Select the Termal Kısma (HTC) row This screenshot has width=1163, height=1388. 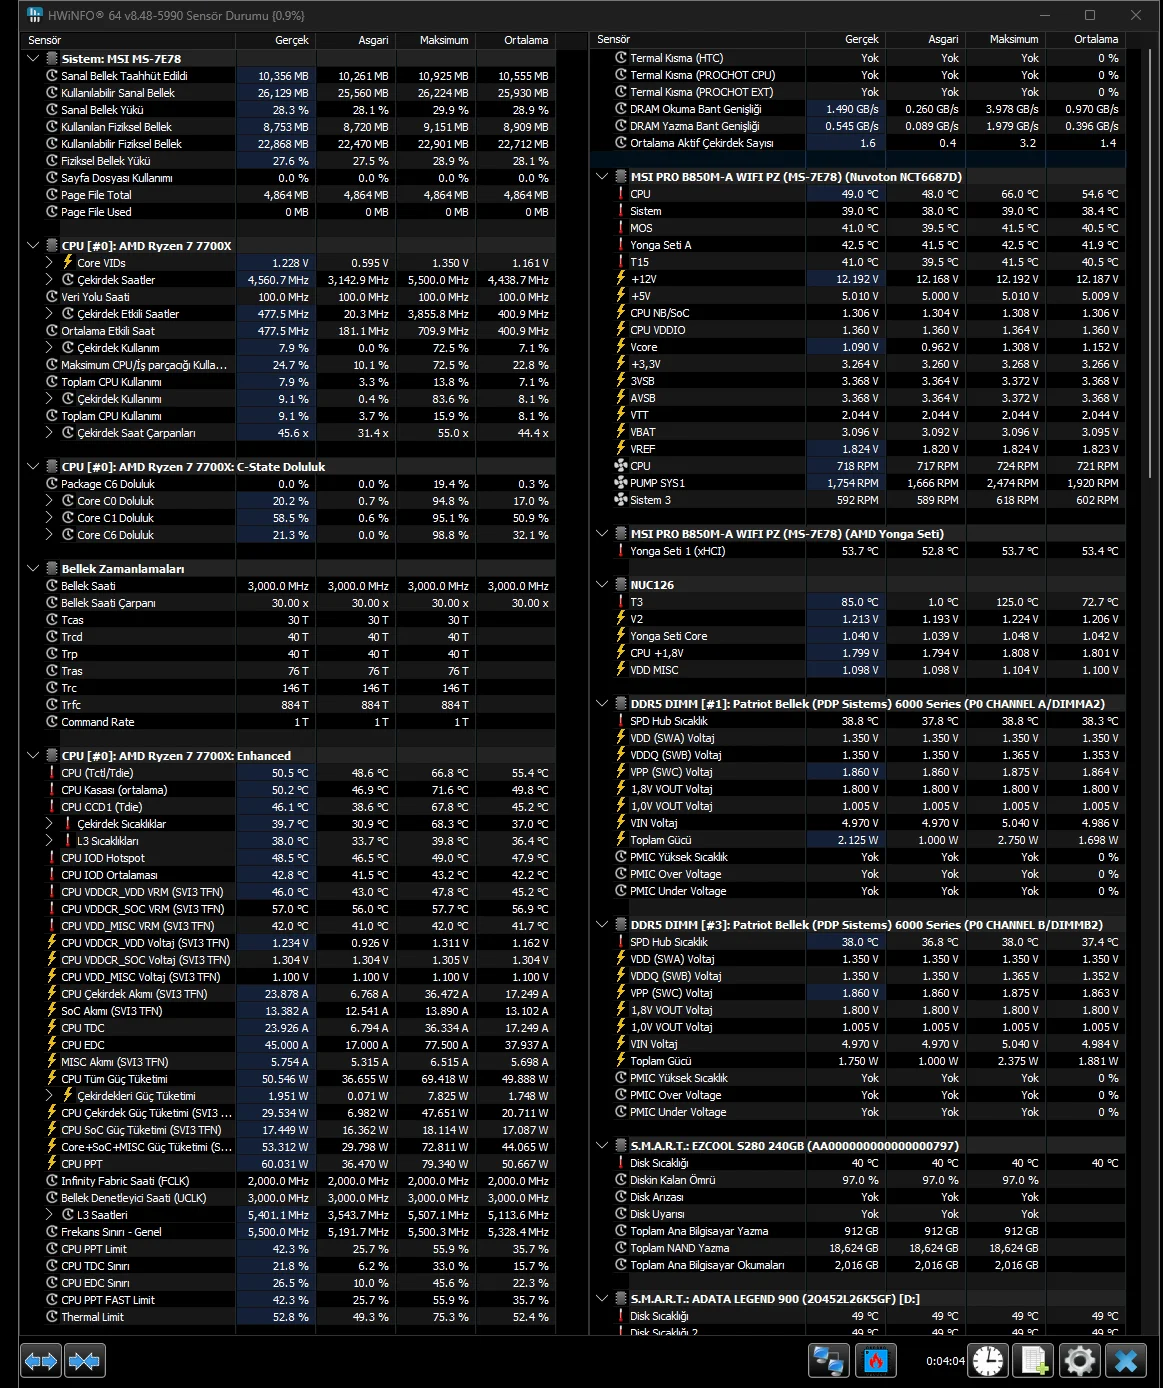click(x=860, y=58)
